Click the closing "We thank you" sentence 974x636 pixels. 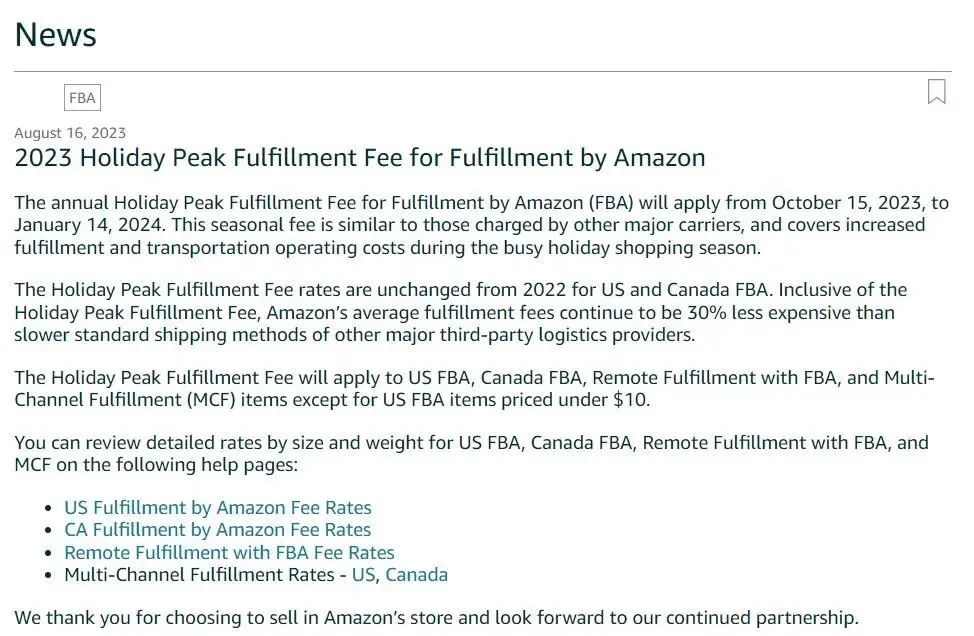coord(436,617)
